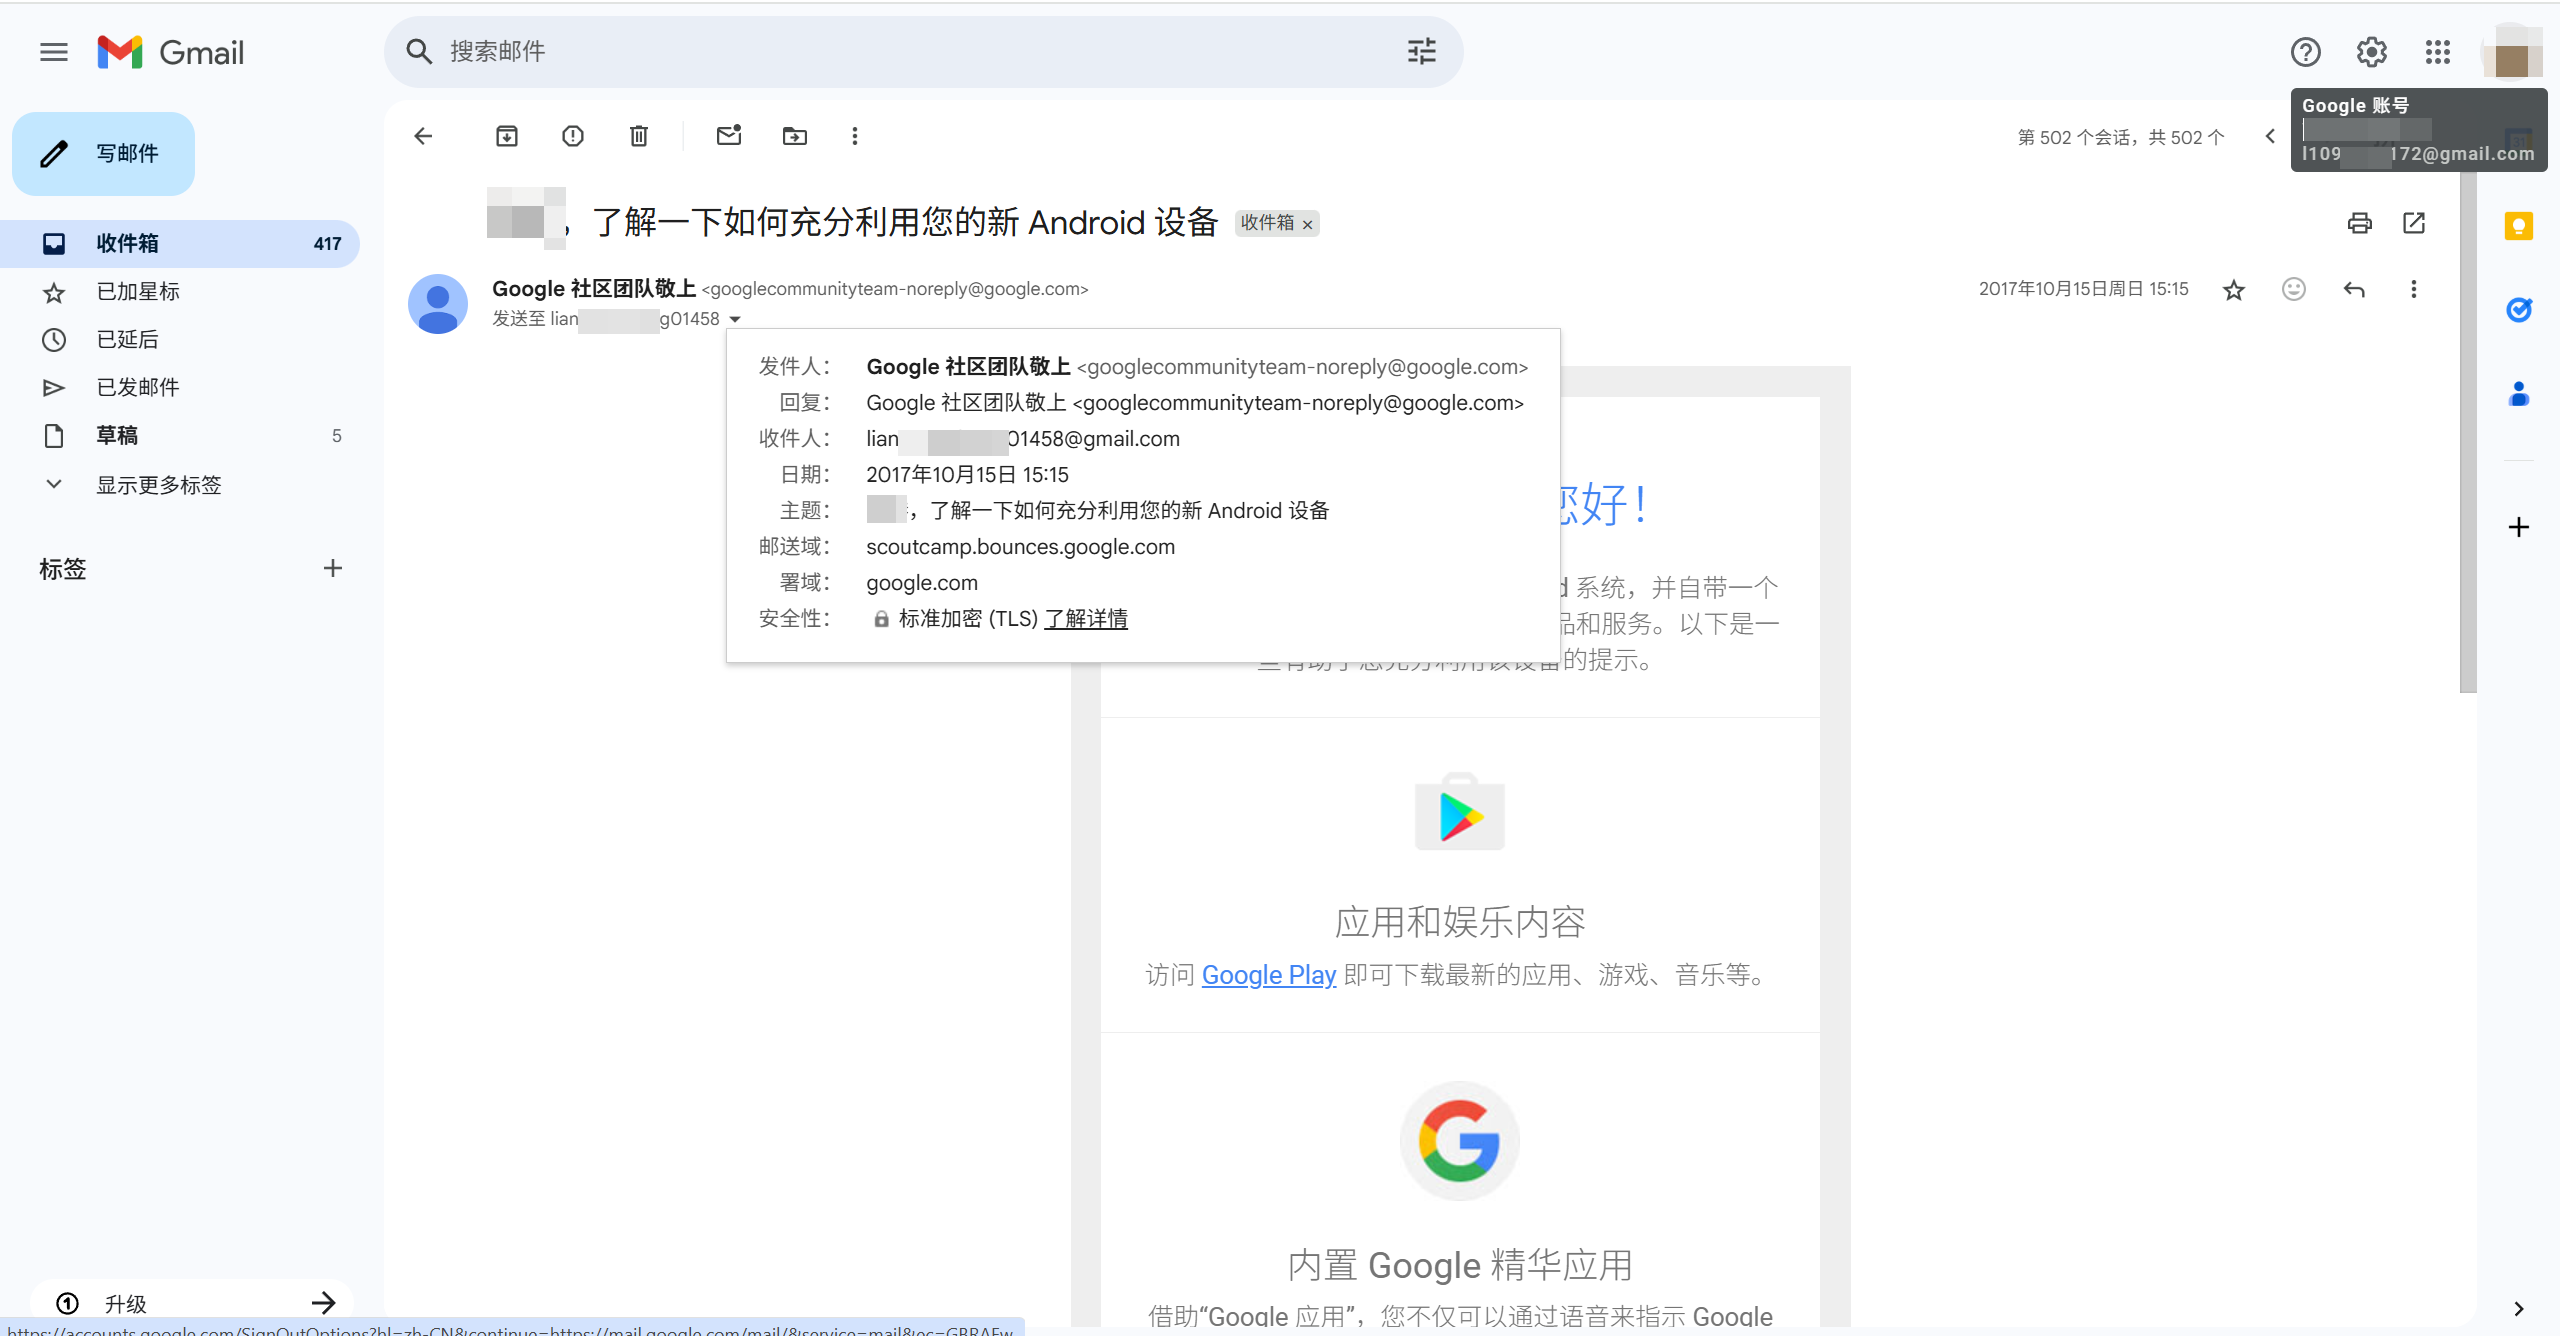Click the Upgrade arrow icon
This screenshot has height=1336, width=2560.
323,1303
